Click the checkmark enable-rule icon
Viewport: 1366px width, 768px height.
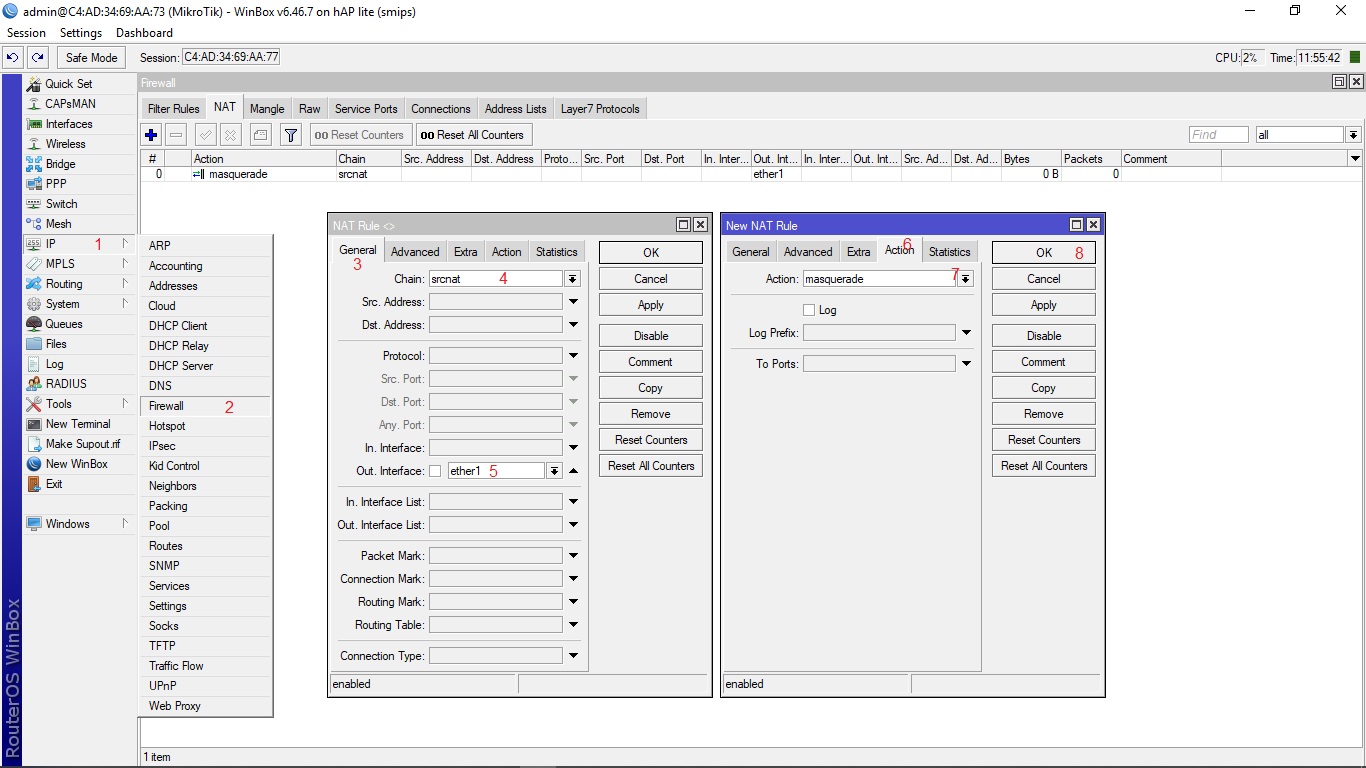pyautogui.click(x=206, y=135)
